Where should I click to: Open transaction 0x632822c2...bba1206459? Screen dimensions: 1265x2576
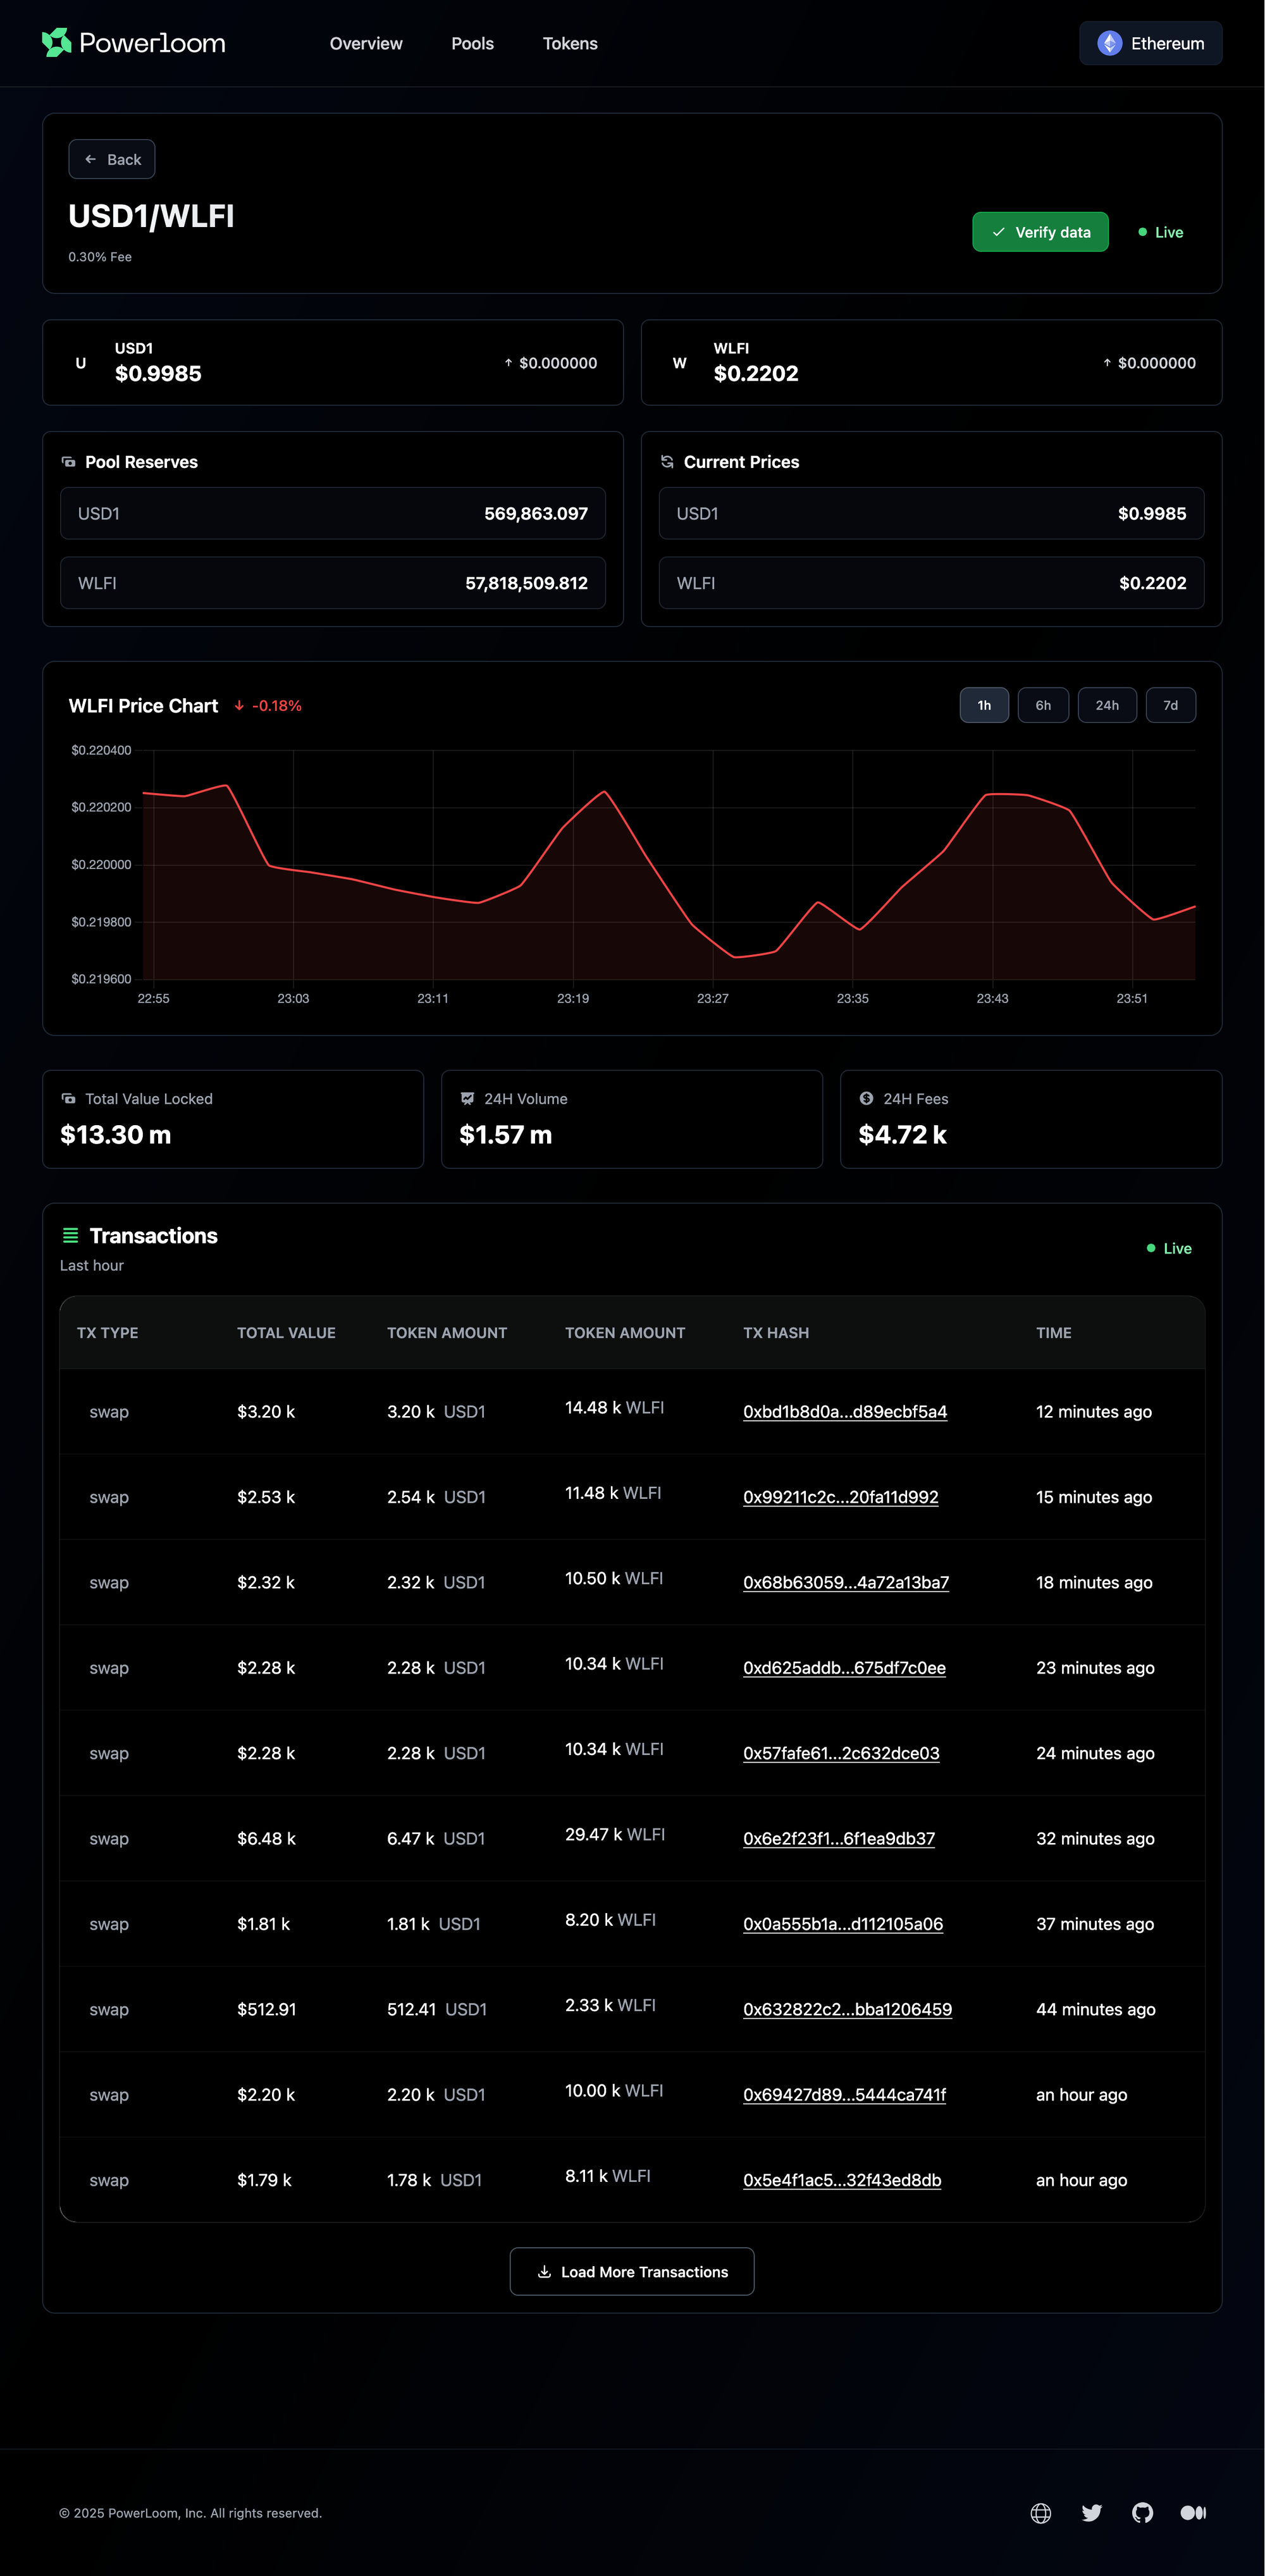(x=847, y=2009)
